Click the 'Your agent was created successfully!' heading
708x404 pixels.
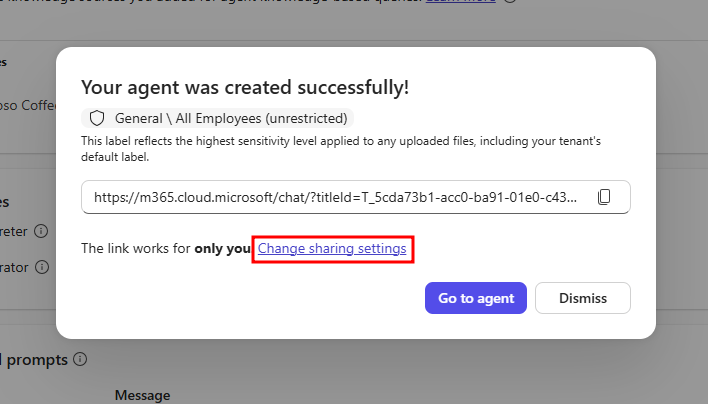245,87
